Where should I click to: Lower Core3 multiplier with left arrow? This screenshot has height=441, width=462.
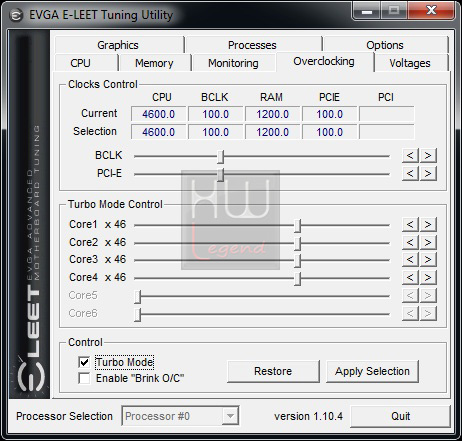click(410, 260)
